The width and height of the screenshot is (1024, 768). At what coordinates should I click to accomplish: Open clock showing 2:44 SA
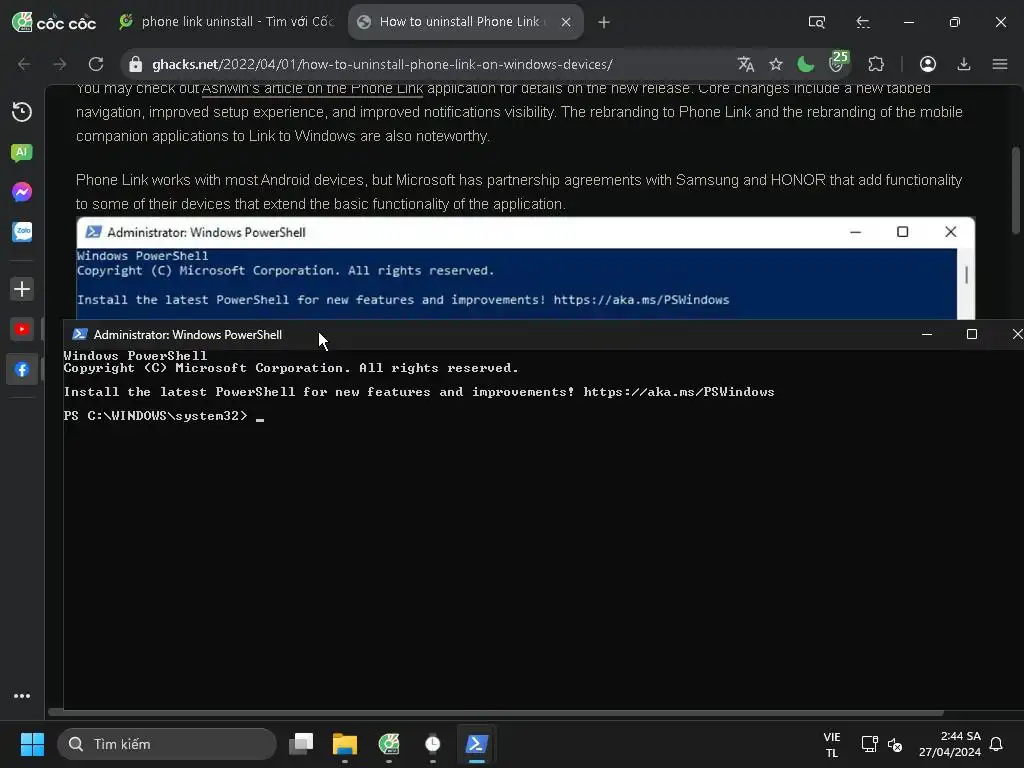pos(950,744)
